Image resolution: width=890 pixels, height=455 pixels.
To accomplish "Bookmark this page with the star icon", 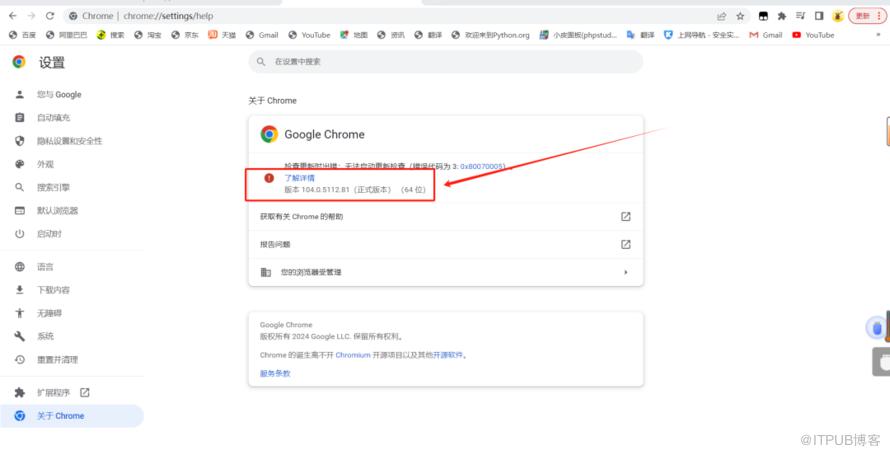I will point(740,16).
